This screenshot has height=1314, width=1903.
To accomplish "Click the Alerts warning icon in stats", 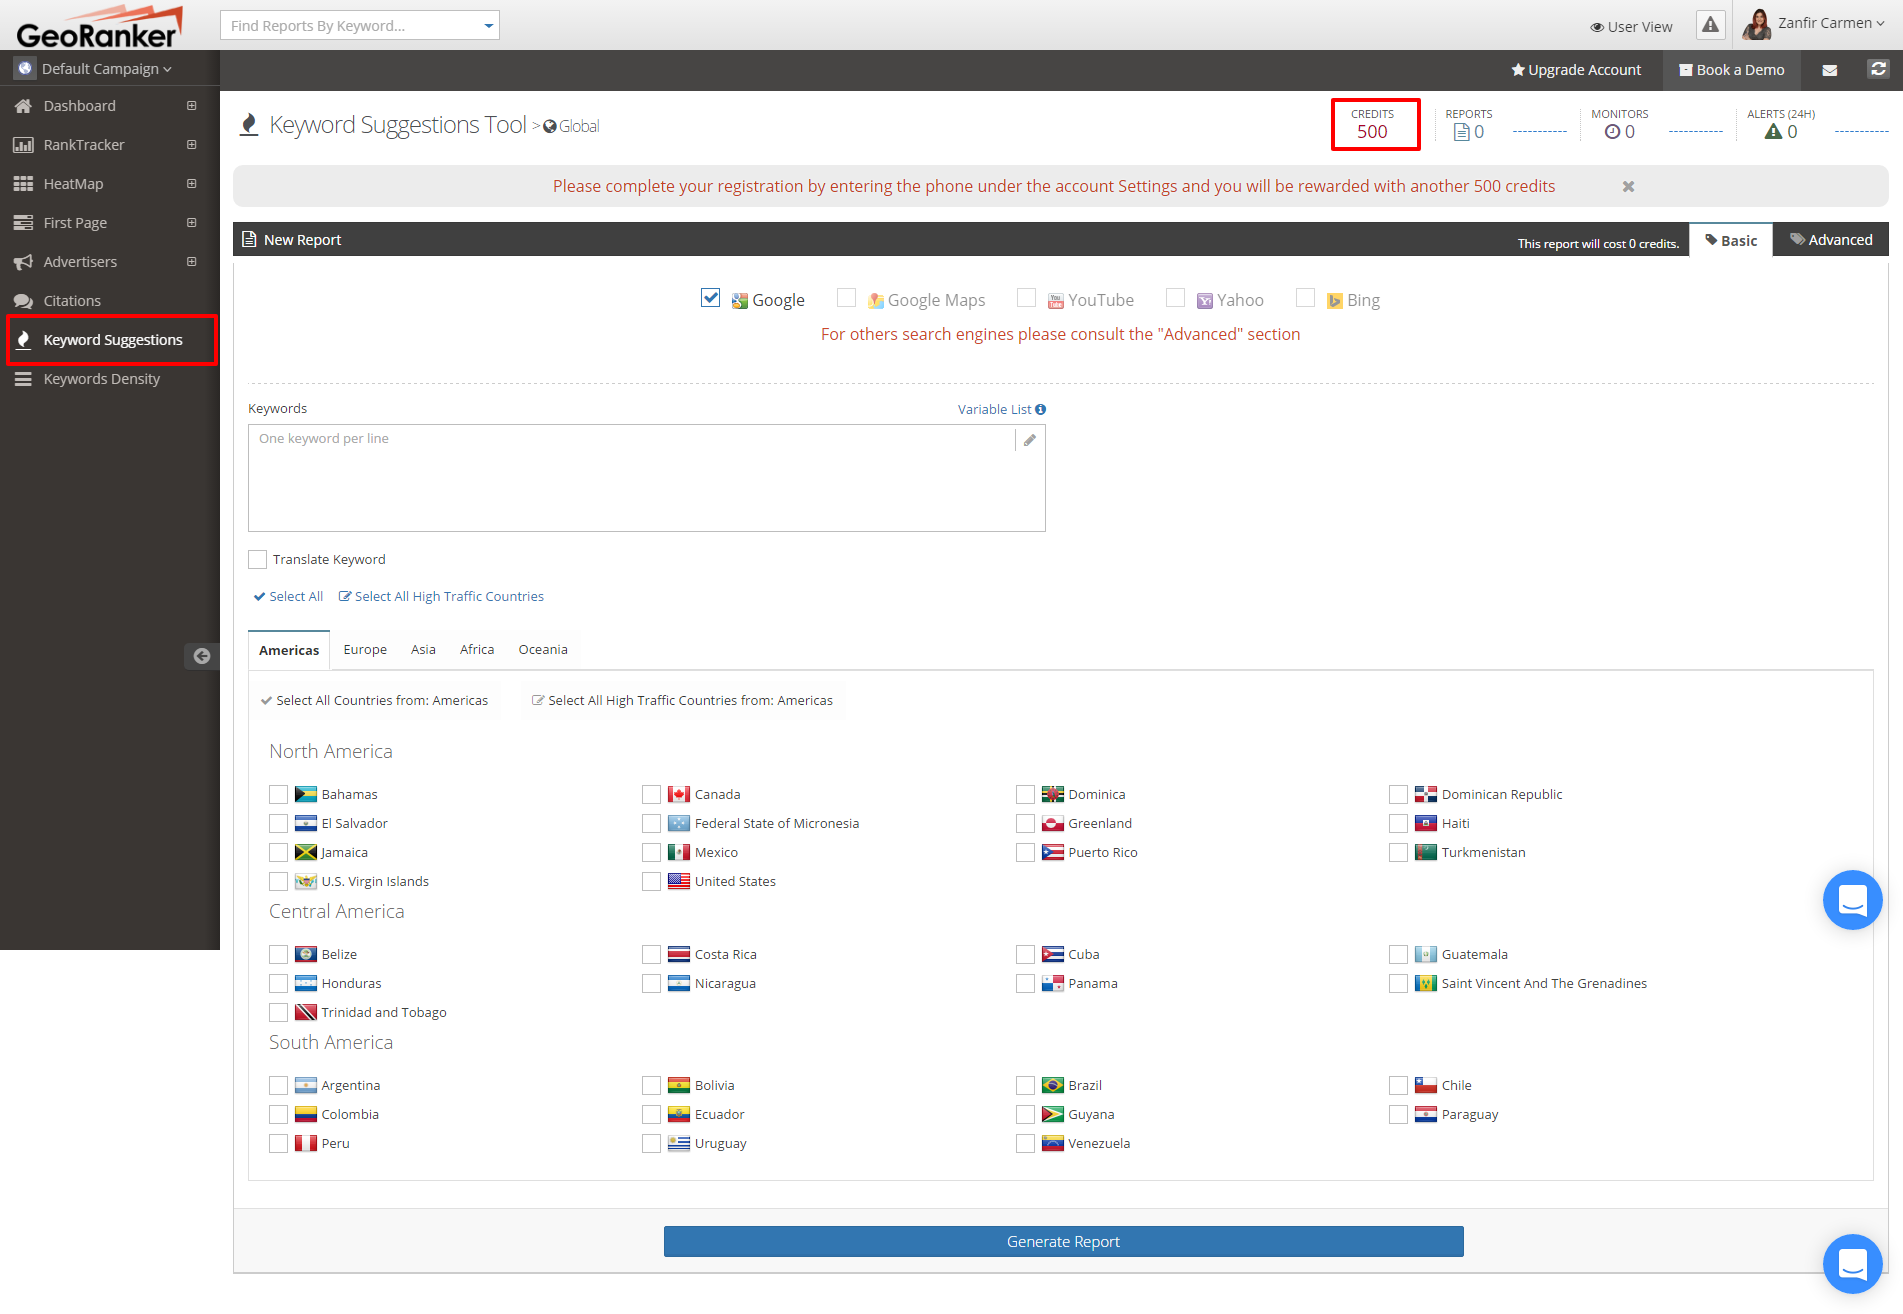I will click(1773, 132).
